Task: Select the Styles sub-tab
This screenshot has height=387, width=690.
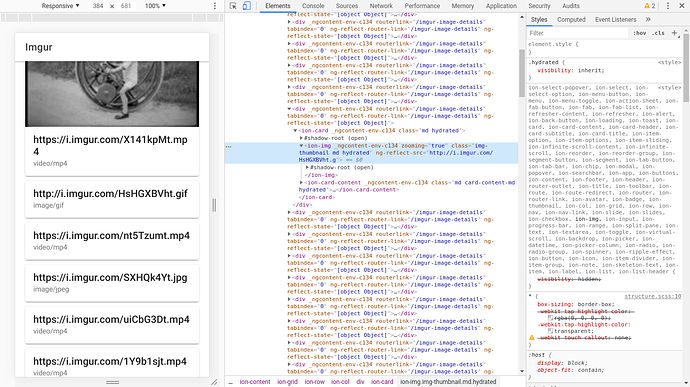Action: [539, 19]
